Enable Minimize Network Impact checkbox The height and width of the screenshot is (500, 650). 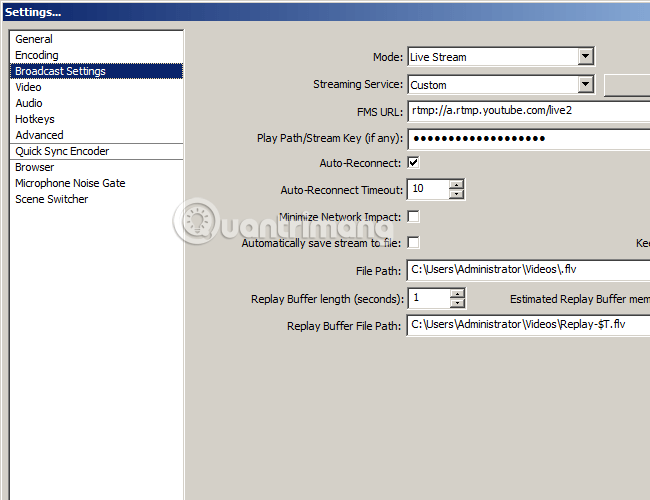click(x=413, y=216)
